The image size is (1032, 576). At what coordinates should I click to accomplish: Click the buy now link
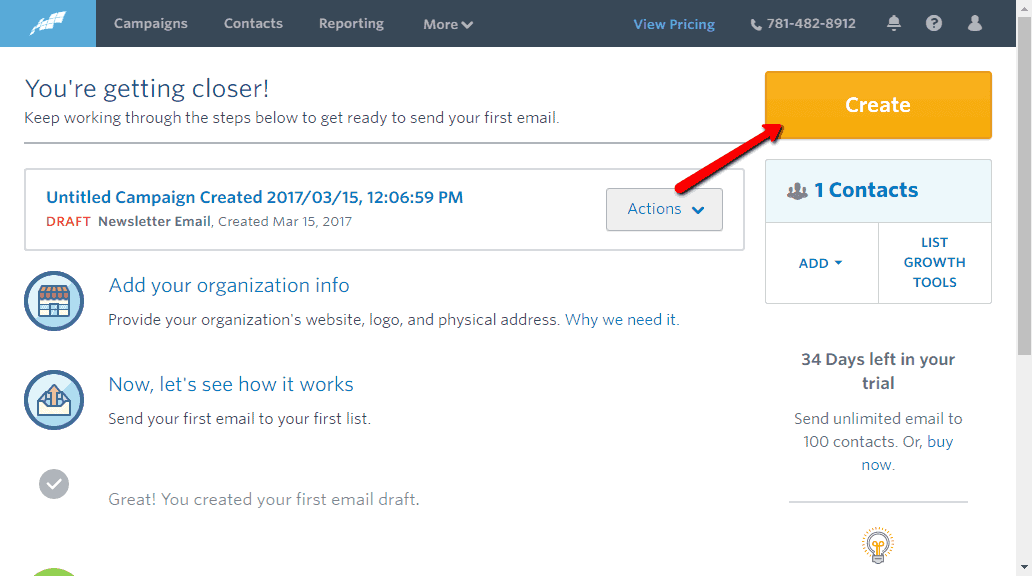point(940,442)
